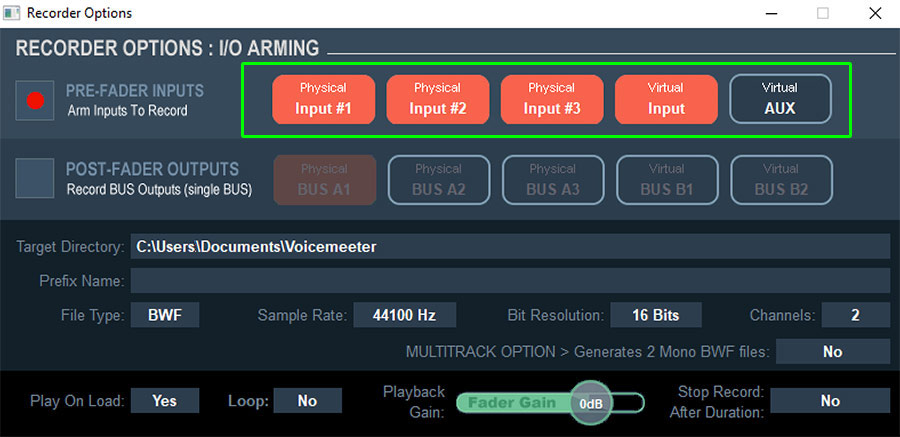
Task: Toggle the Pre-Fader Inputs record mode box
Action: pyautogui.click(x=35, y=100)
